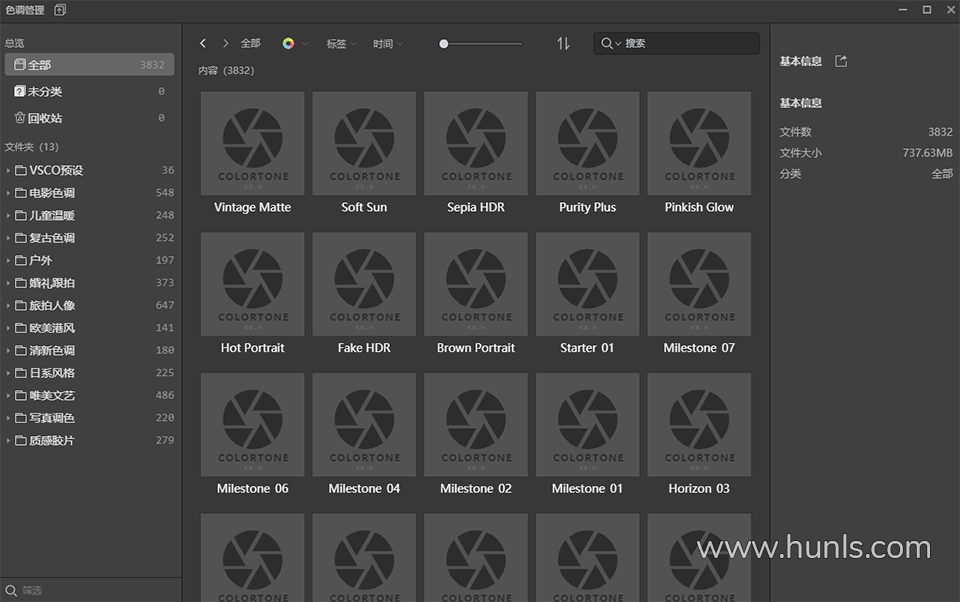Select the Fake HDR preset thumbnail
Image resolution: width=960 pixels, height=602 pixels.
(364, 284)
